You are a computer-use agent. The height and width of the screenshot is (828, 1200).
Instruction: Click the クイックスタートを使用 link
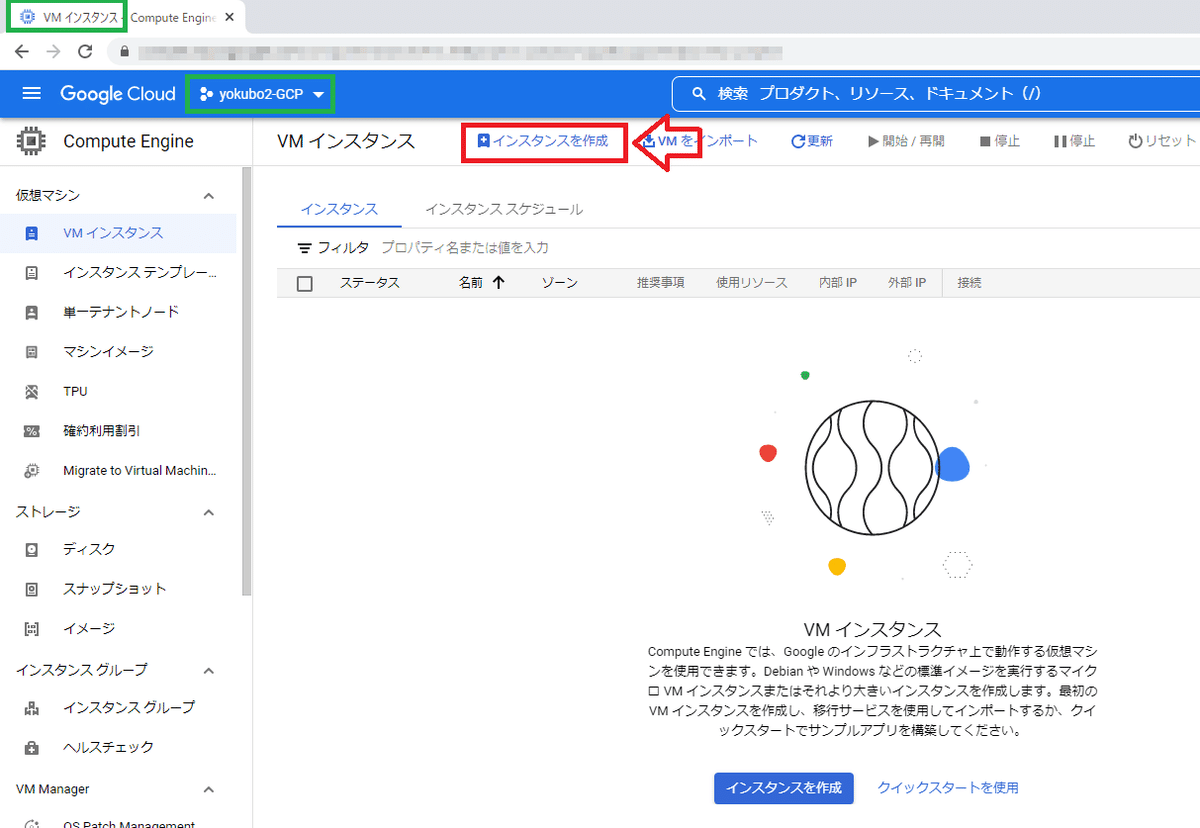948,788
